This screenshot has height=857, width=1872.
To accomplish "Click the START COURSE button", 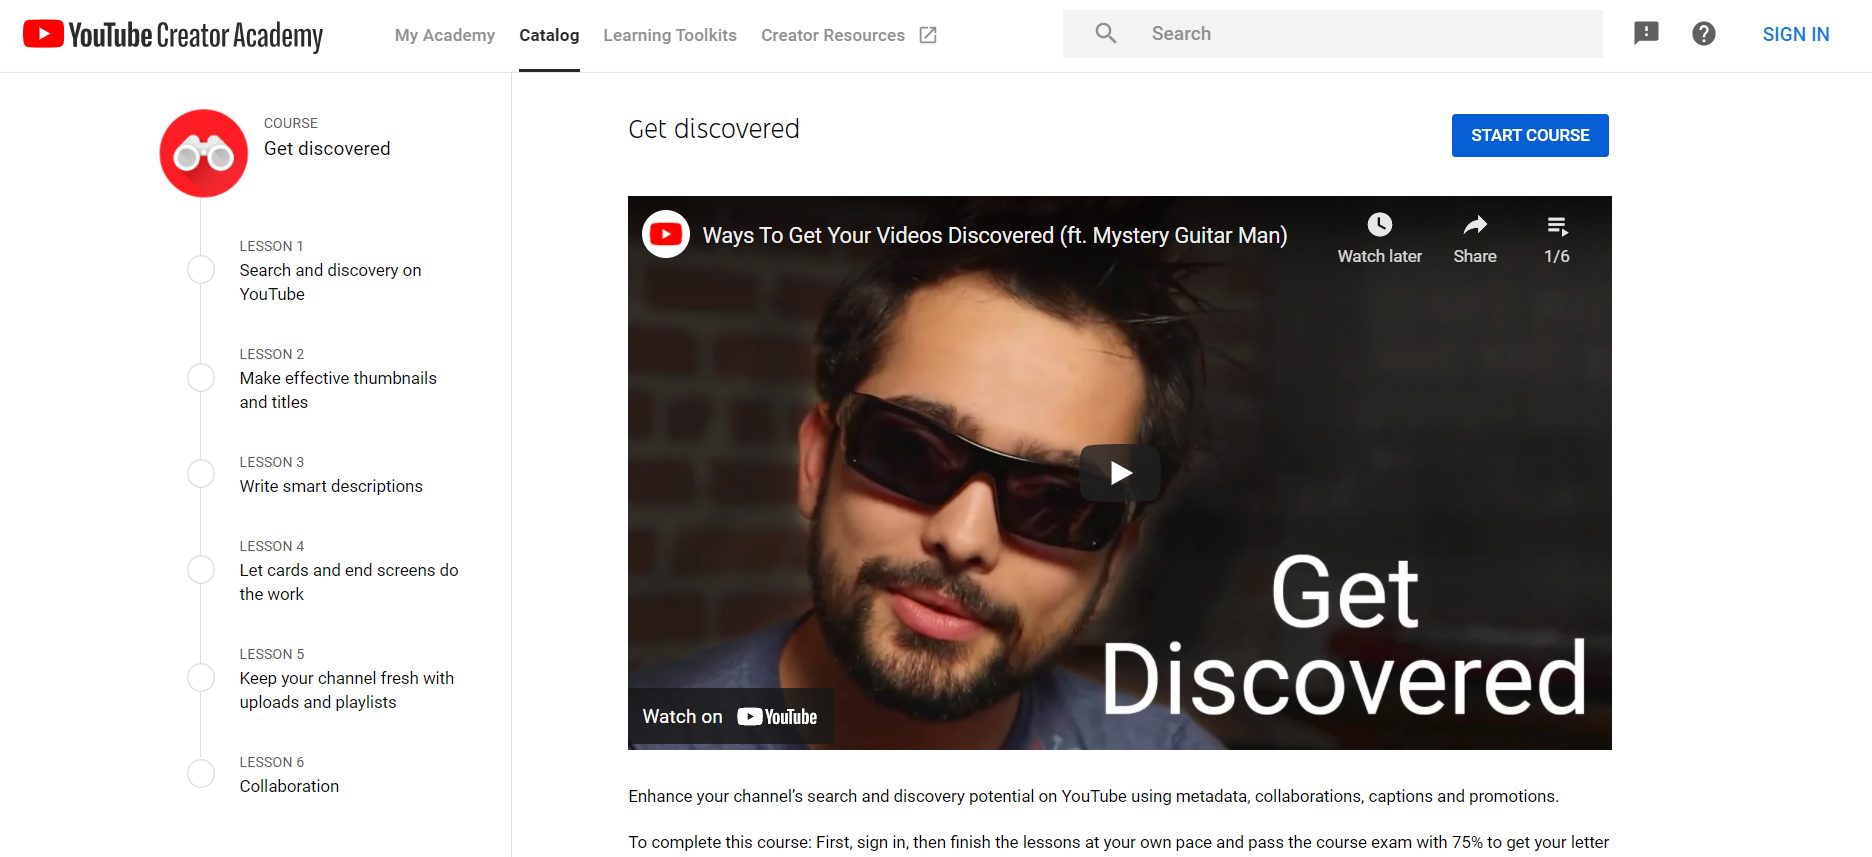I will tap(1530, 135).
